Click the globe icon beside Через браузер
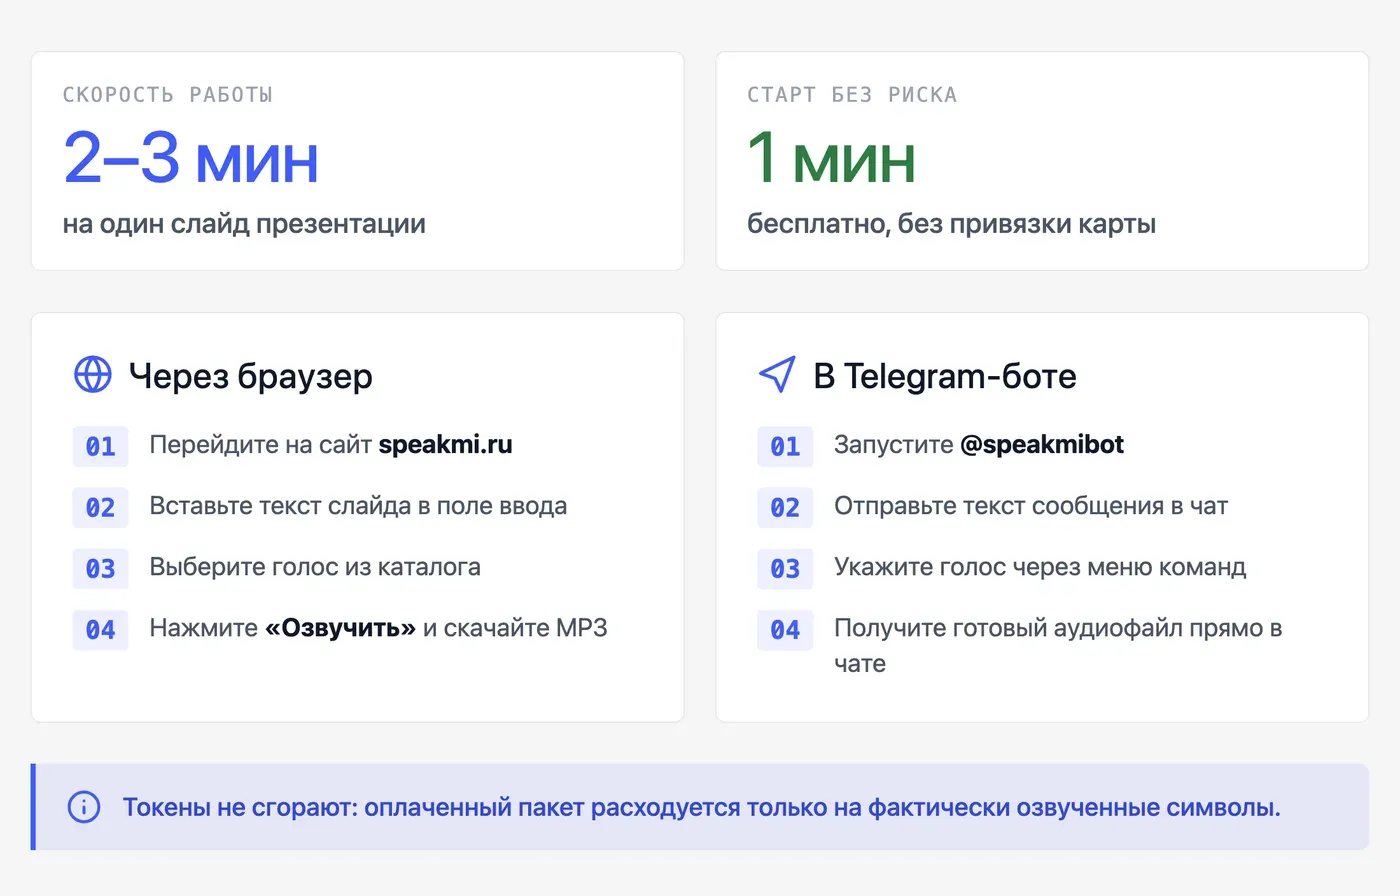This screenshot has width=1400, height=896. pos(93,375)
